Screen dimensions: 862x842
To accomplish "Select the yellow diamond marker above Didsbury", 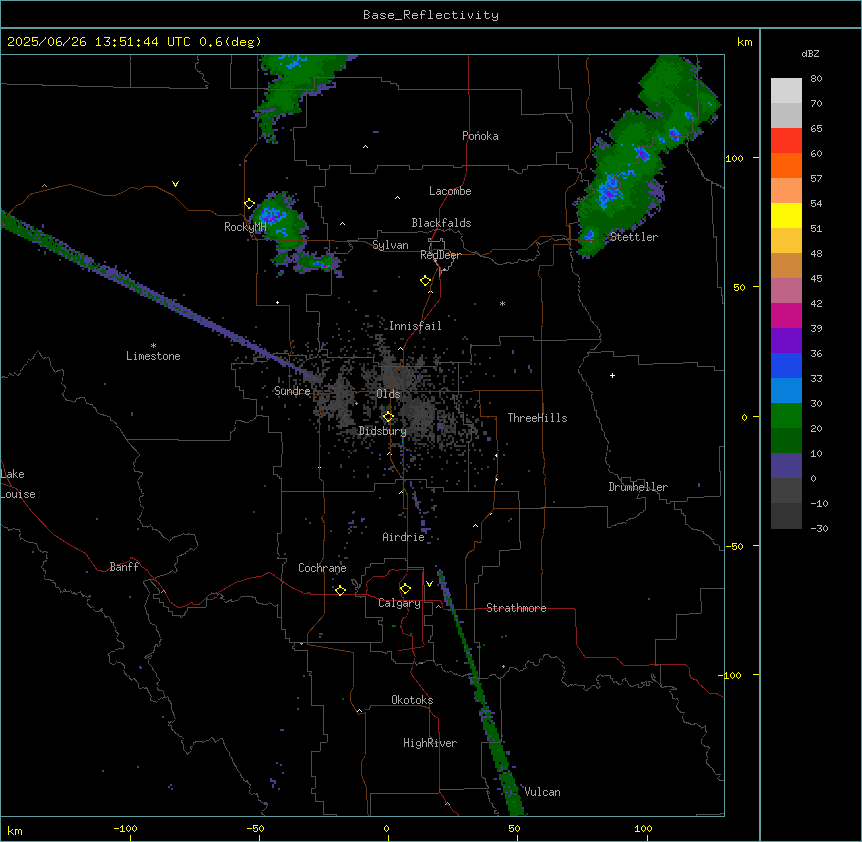I will click(x=388, y=417).
